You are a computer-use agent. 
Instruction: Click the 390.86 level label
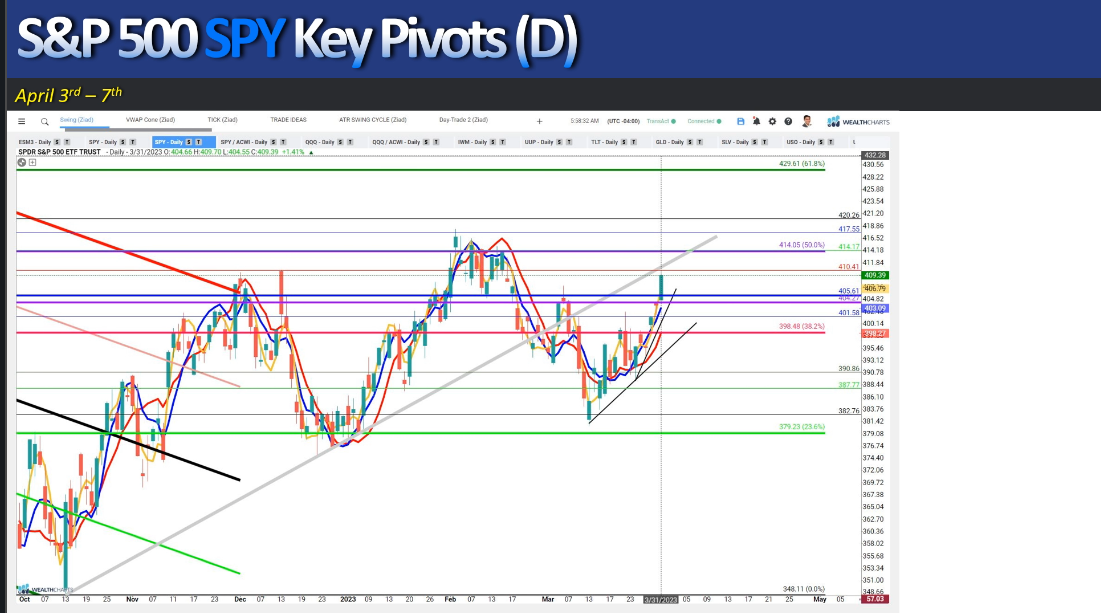(x=849, y=369)
